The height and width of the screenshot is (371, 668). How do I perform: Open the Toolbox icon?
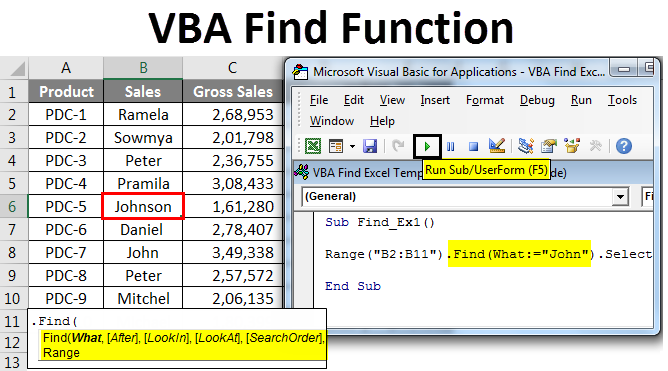click(x=596, y=146)
